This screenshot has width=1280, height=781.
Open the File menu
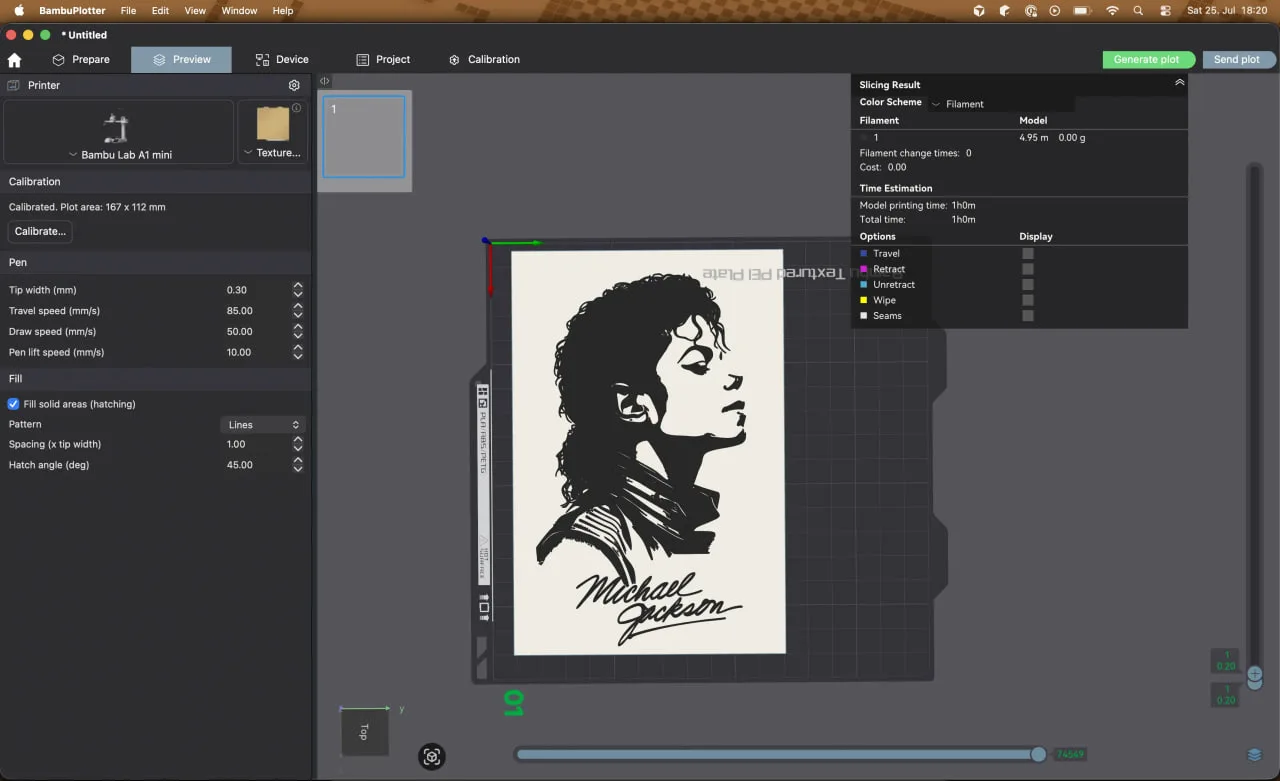pos(128,11)
